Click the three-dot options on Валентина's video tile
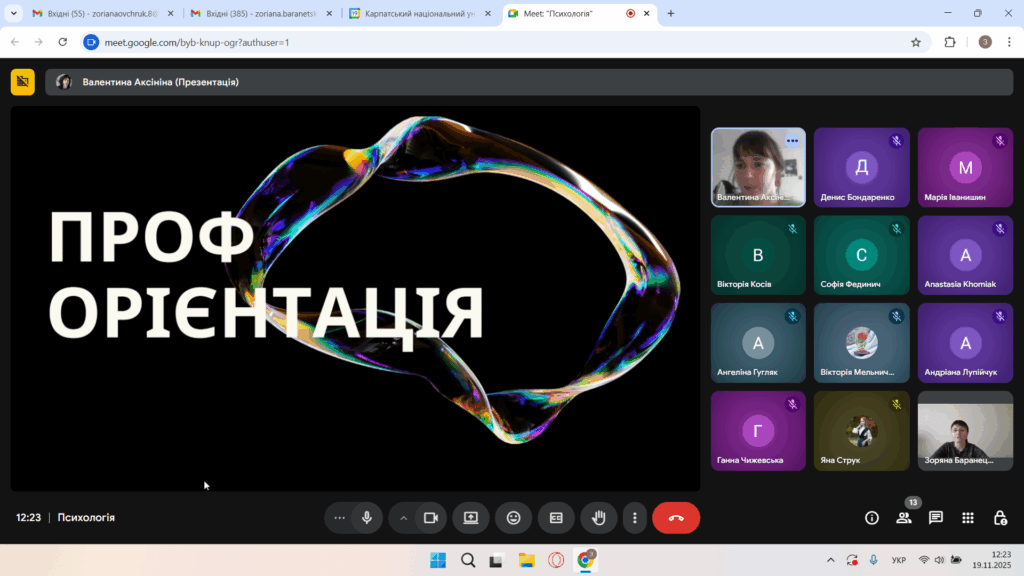 [792, 141]
